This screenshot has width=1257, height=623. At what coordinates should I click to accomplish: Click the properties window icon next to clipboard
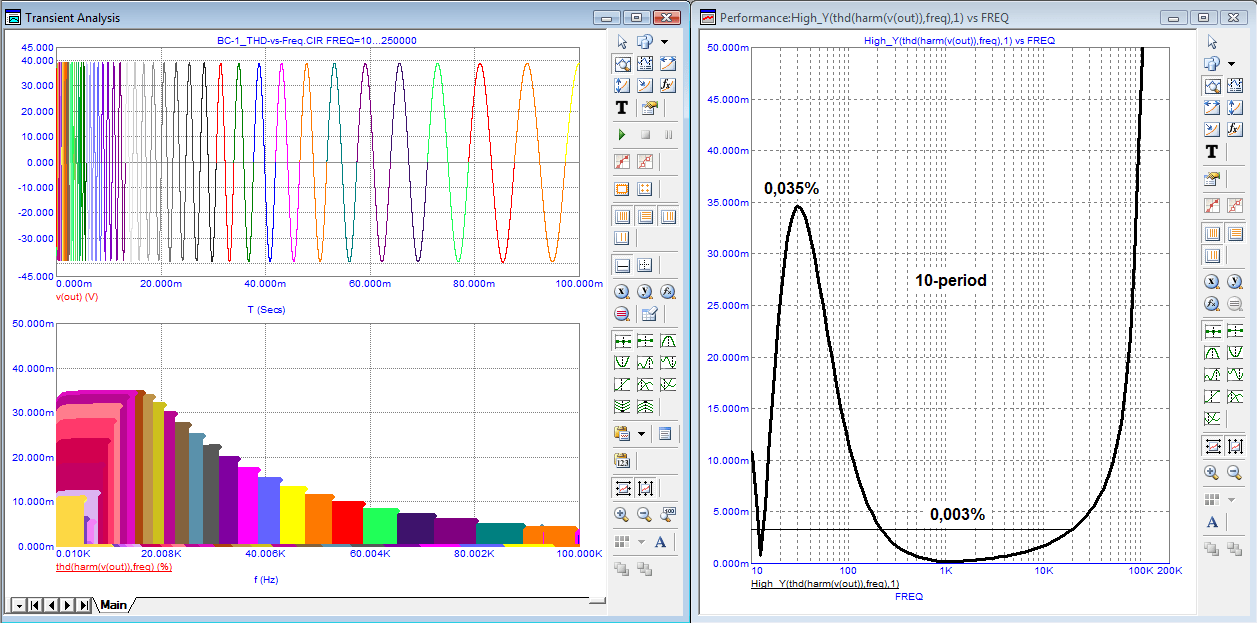pyautogui.click(x=665, y=433)
